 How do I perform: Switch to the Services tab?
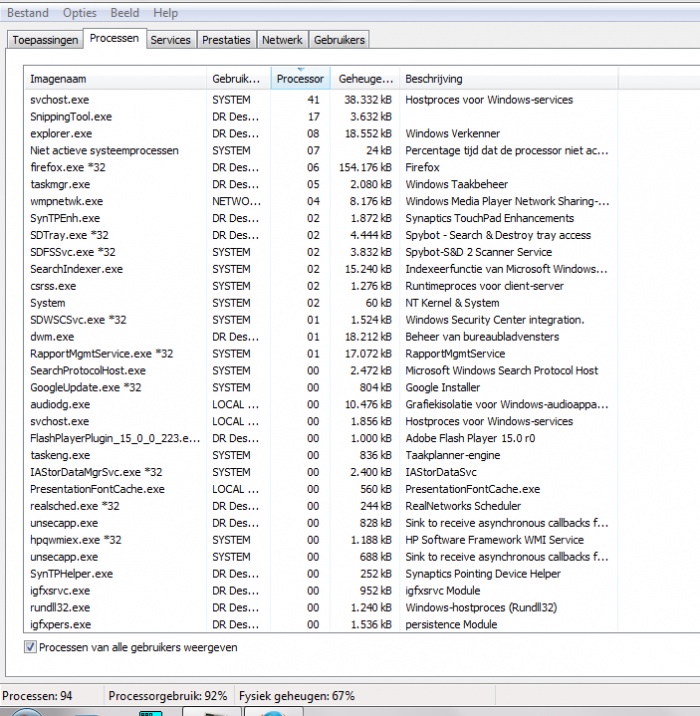(170, 40)
